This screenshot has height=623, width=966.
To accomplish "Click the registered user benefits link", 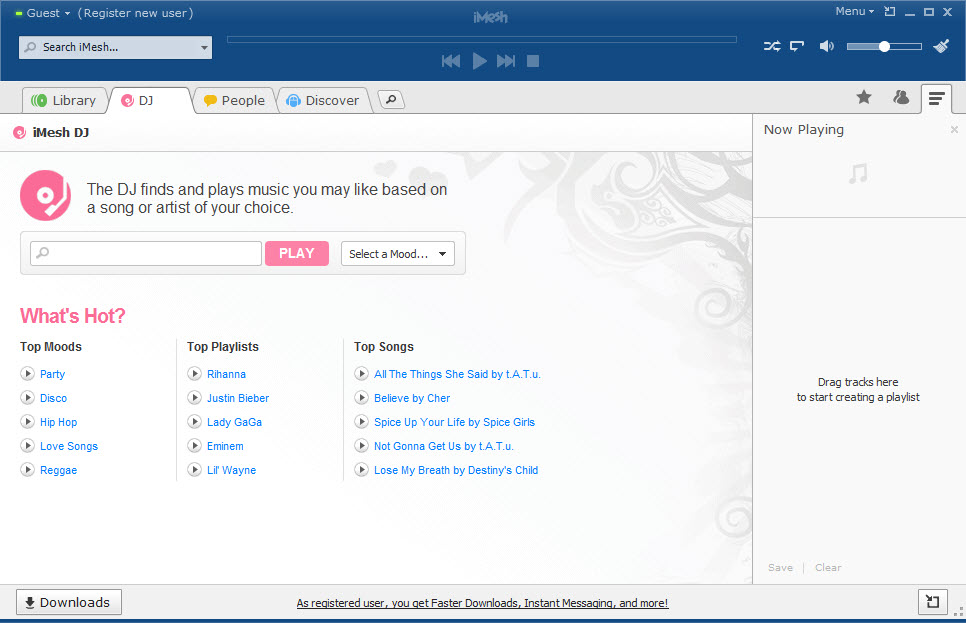I will click(x=482, y=603).
